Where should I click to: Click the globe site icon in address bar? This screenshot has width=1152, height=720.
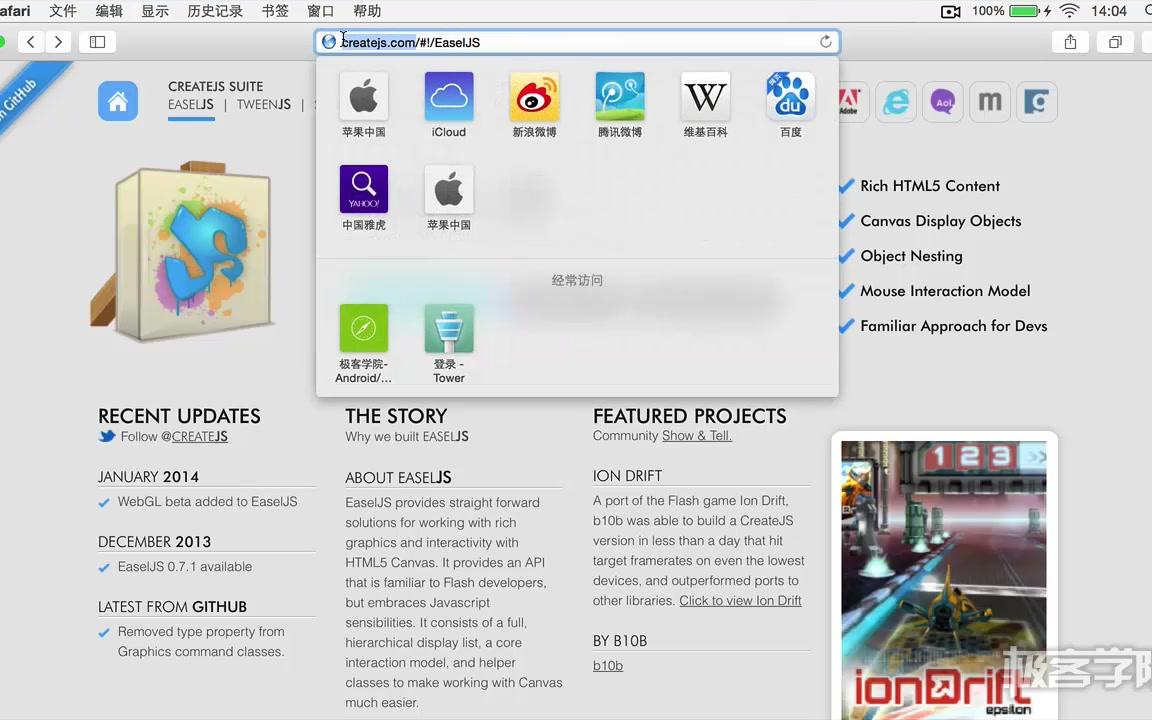coord(328,42)
